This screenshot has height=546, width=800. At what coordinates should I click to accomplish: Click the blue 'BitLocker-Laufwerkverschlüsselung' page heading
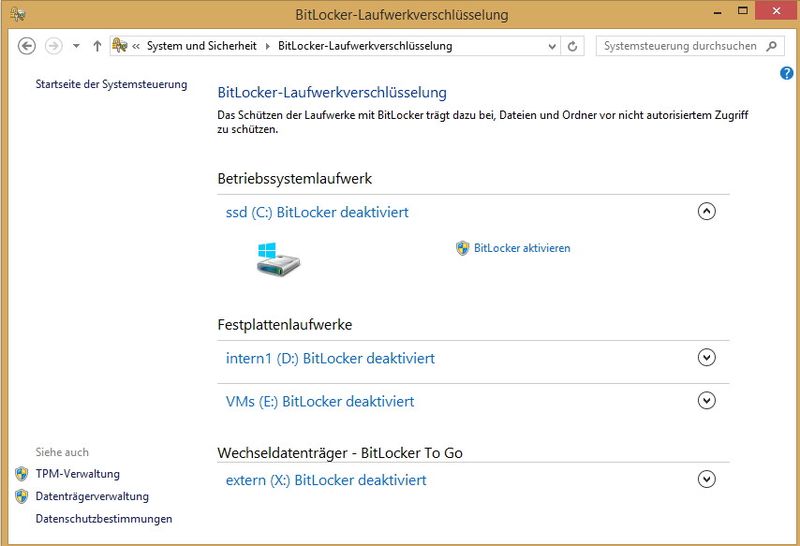pos(332,93)
